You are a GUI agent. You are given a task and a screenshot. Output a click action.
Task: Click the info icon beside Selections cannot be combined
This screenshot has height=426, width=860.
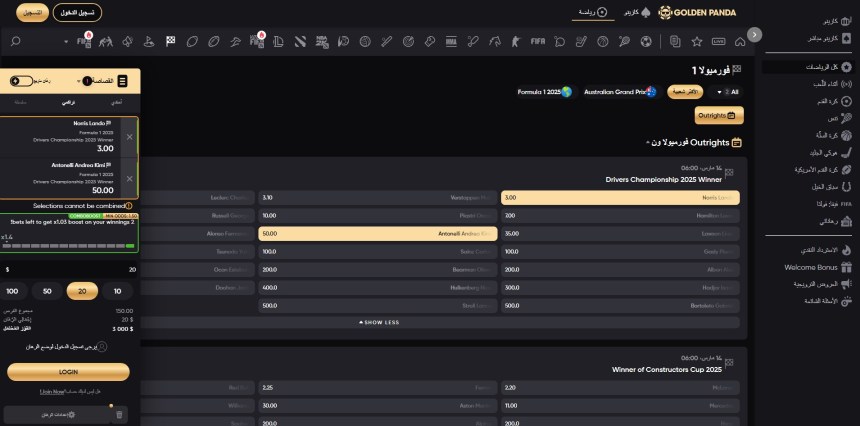(128, 206)
